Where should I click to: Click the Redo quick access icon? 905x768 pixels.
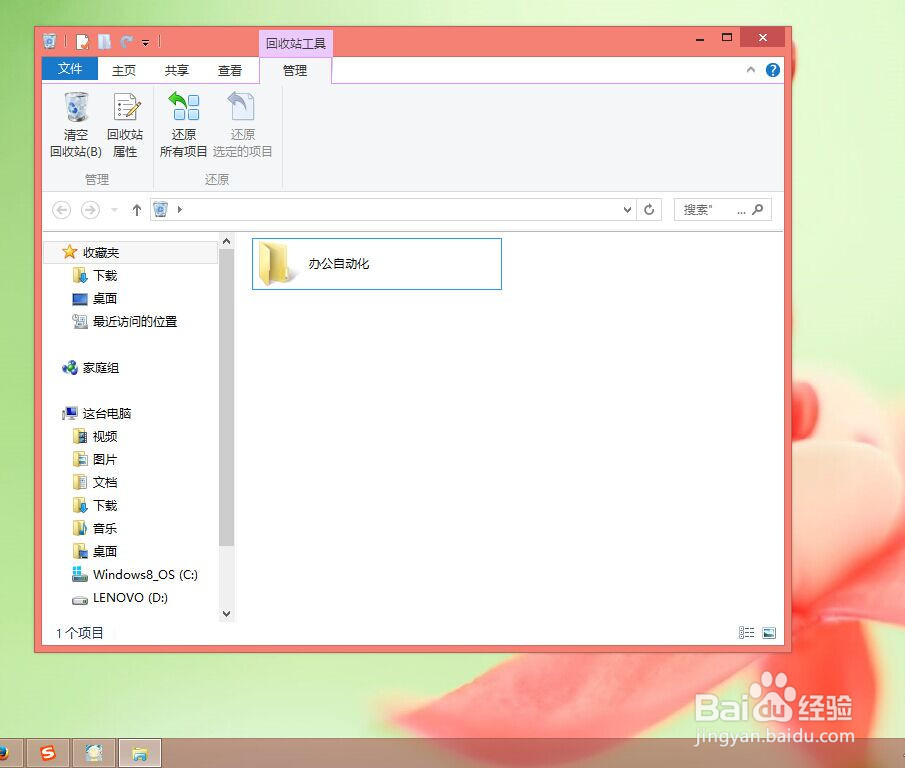pos(126,42)
